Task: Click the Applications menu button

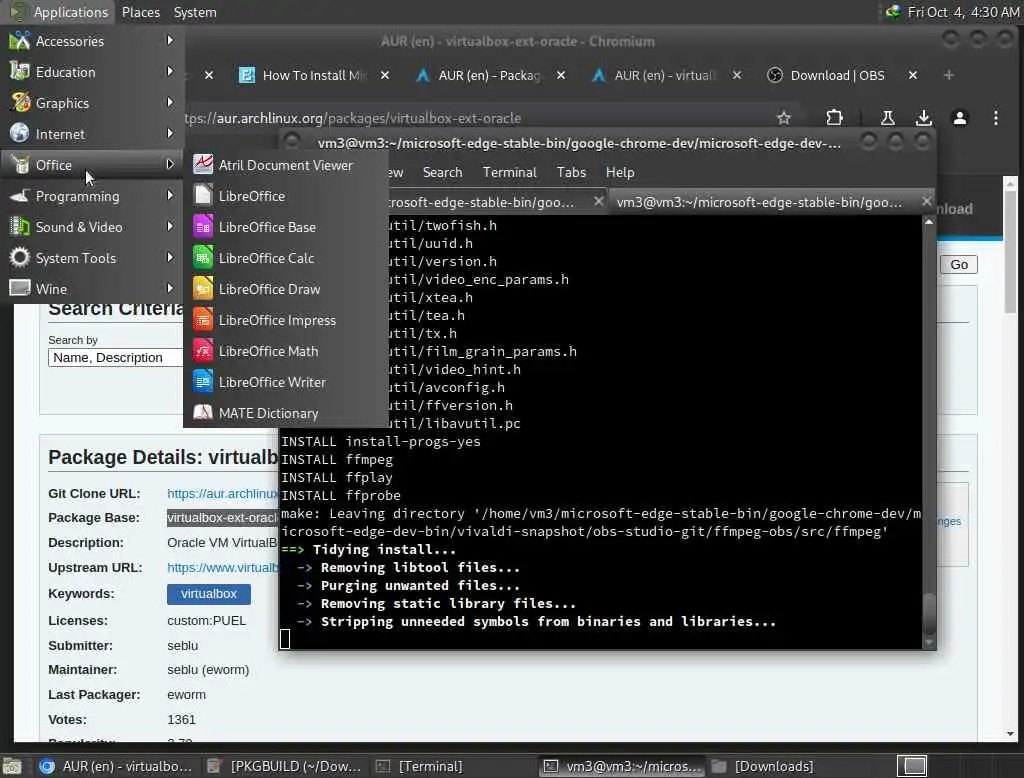Action: (59, 12)
